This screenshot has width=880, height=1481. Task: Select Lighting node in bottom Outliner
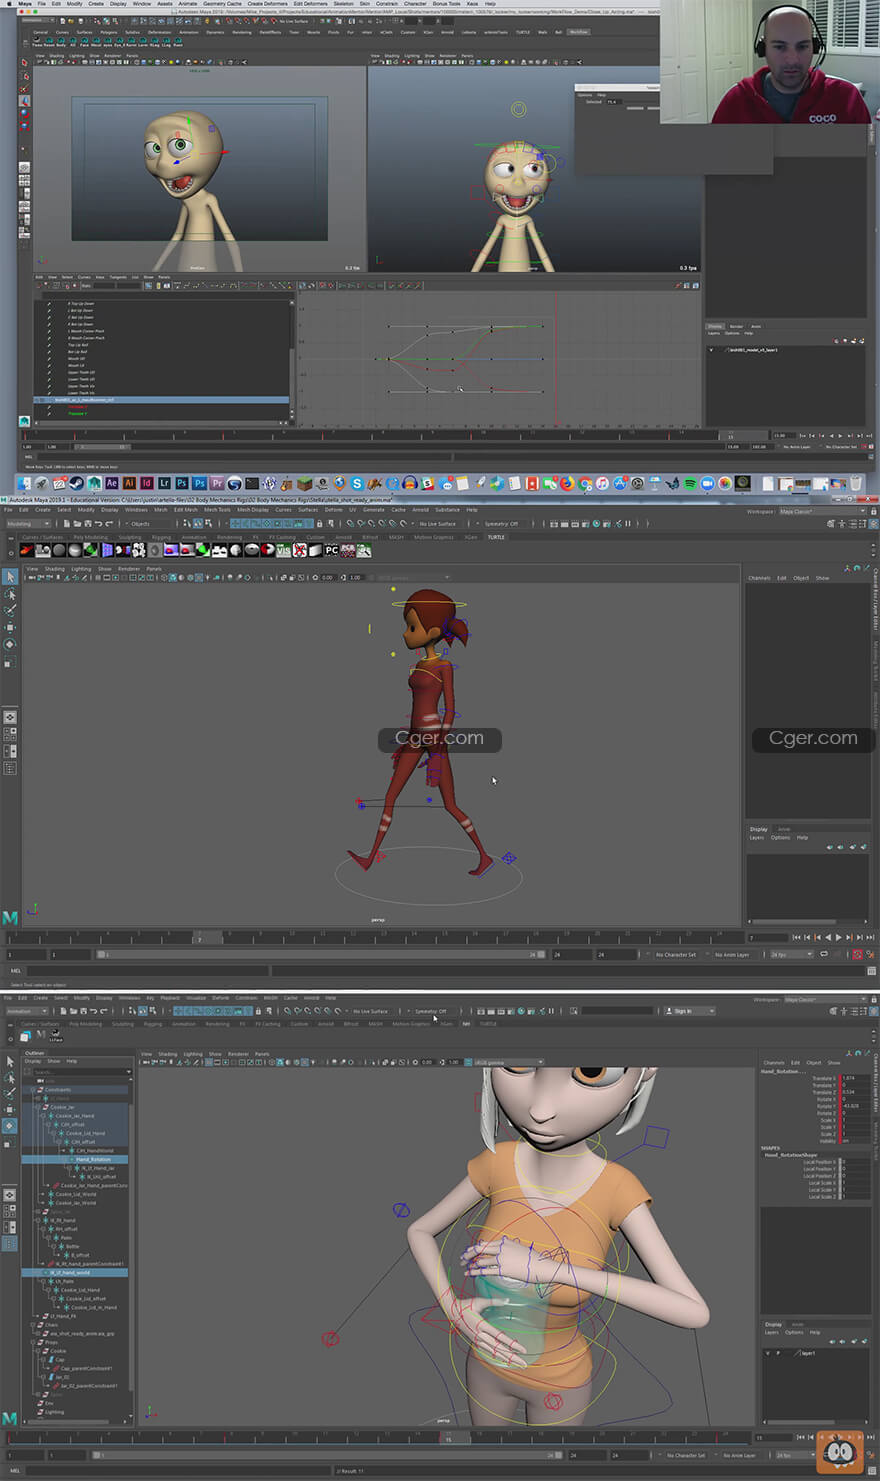pyautogui.click(x=54, y=1413)
